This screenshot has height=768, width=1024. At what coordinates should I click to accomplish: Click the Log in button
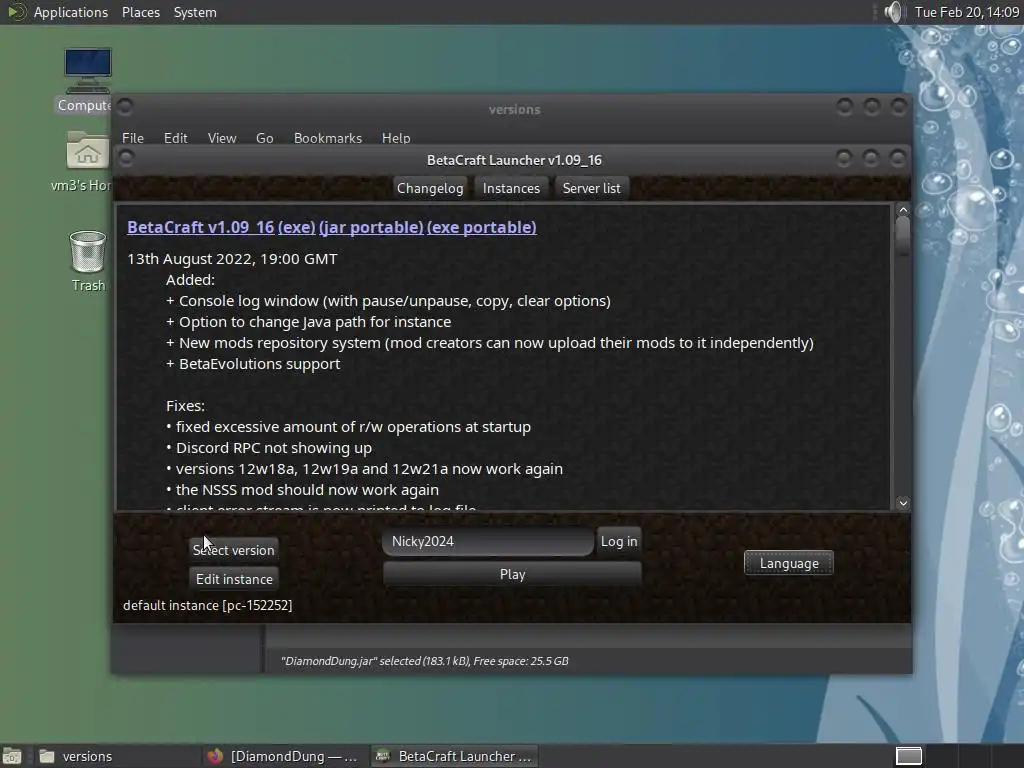click(x=619, y=541)
